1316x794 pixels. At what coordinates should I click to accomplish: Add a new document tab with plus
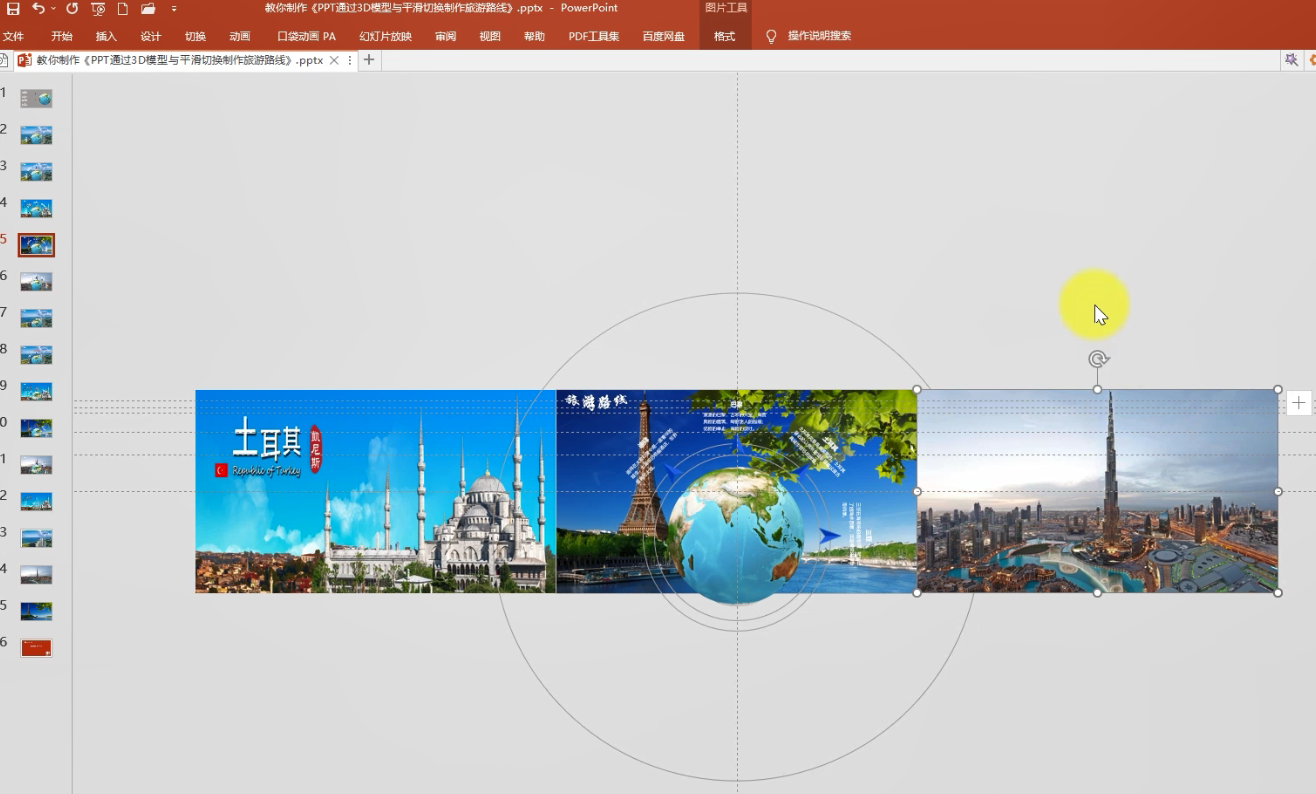pyautogui.click(x=369, y=60)
